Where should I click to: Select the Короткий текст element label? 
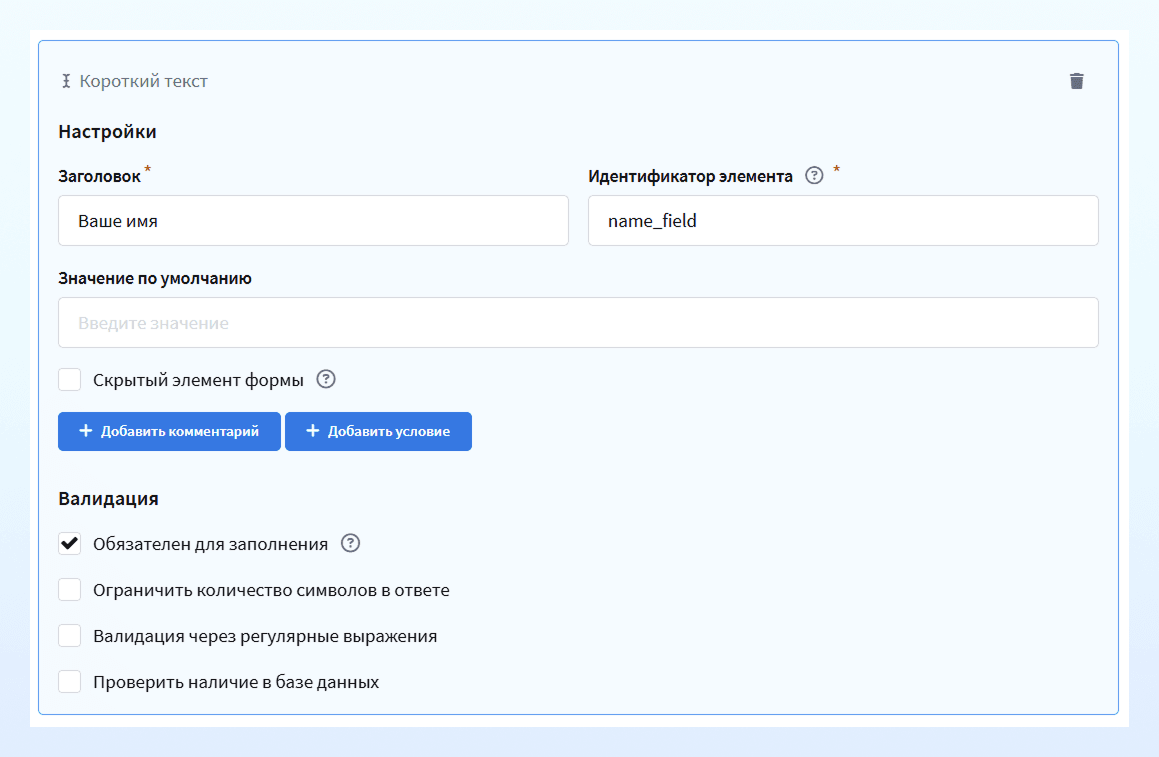pyautogui.click(x=143, y=81)
